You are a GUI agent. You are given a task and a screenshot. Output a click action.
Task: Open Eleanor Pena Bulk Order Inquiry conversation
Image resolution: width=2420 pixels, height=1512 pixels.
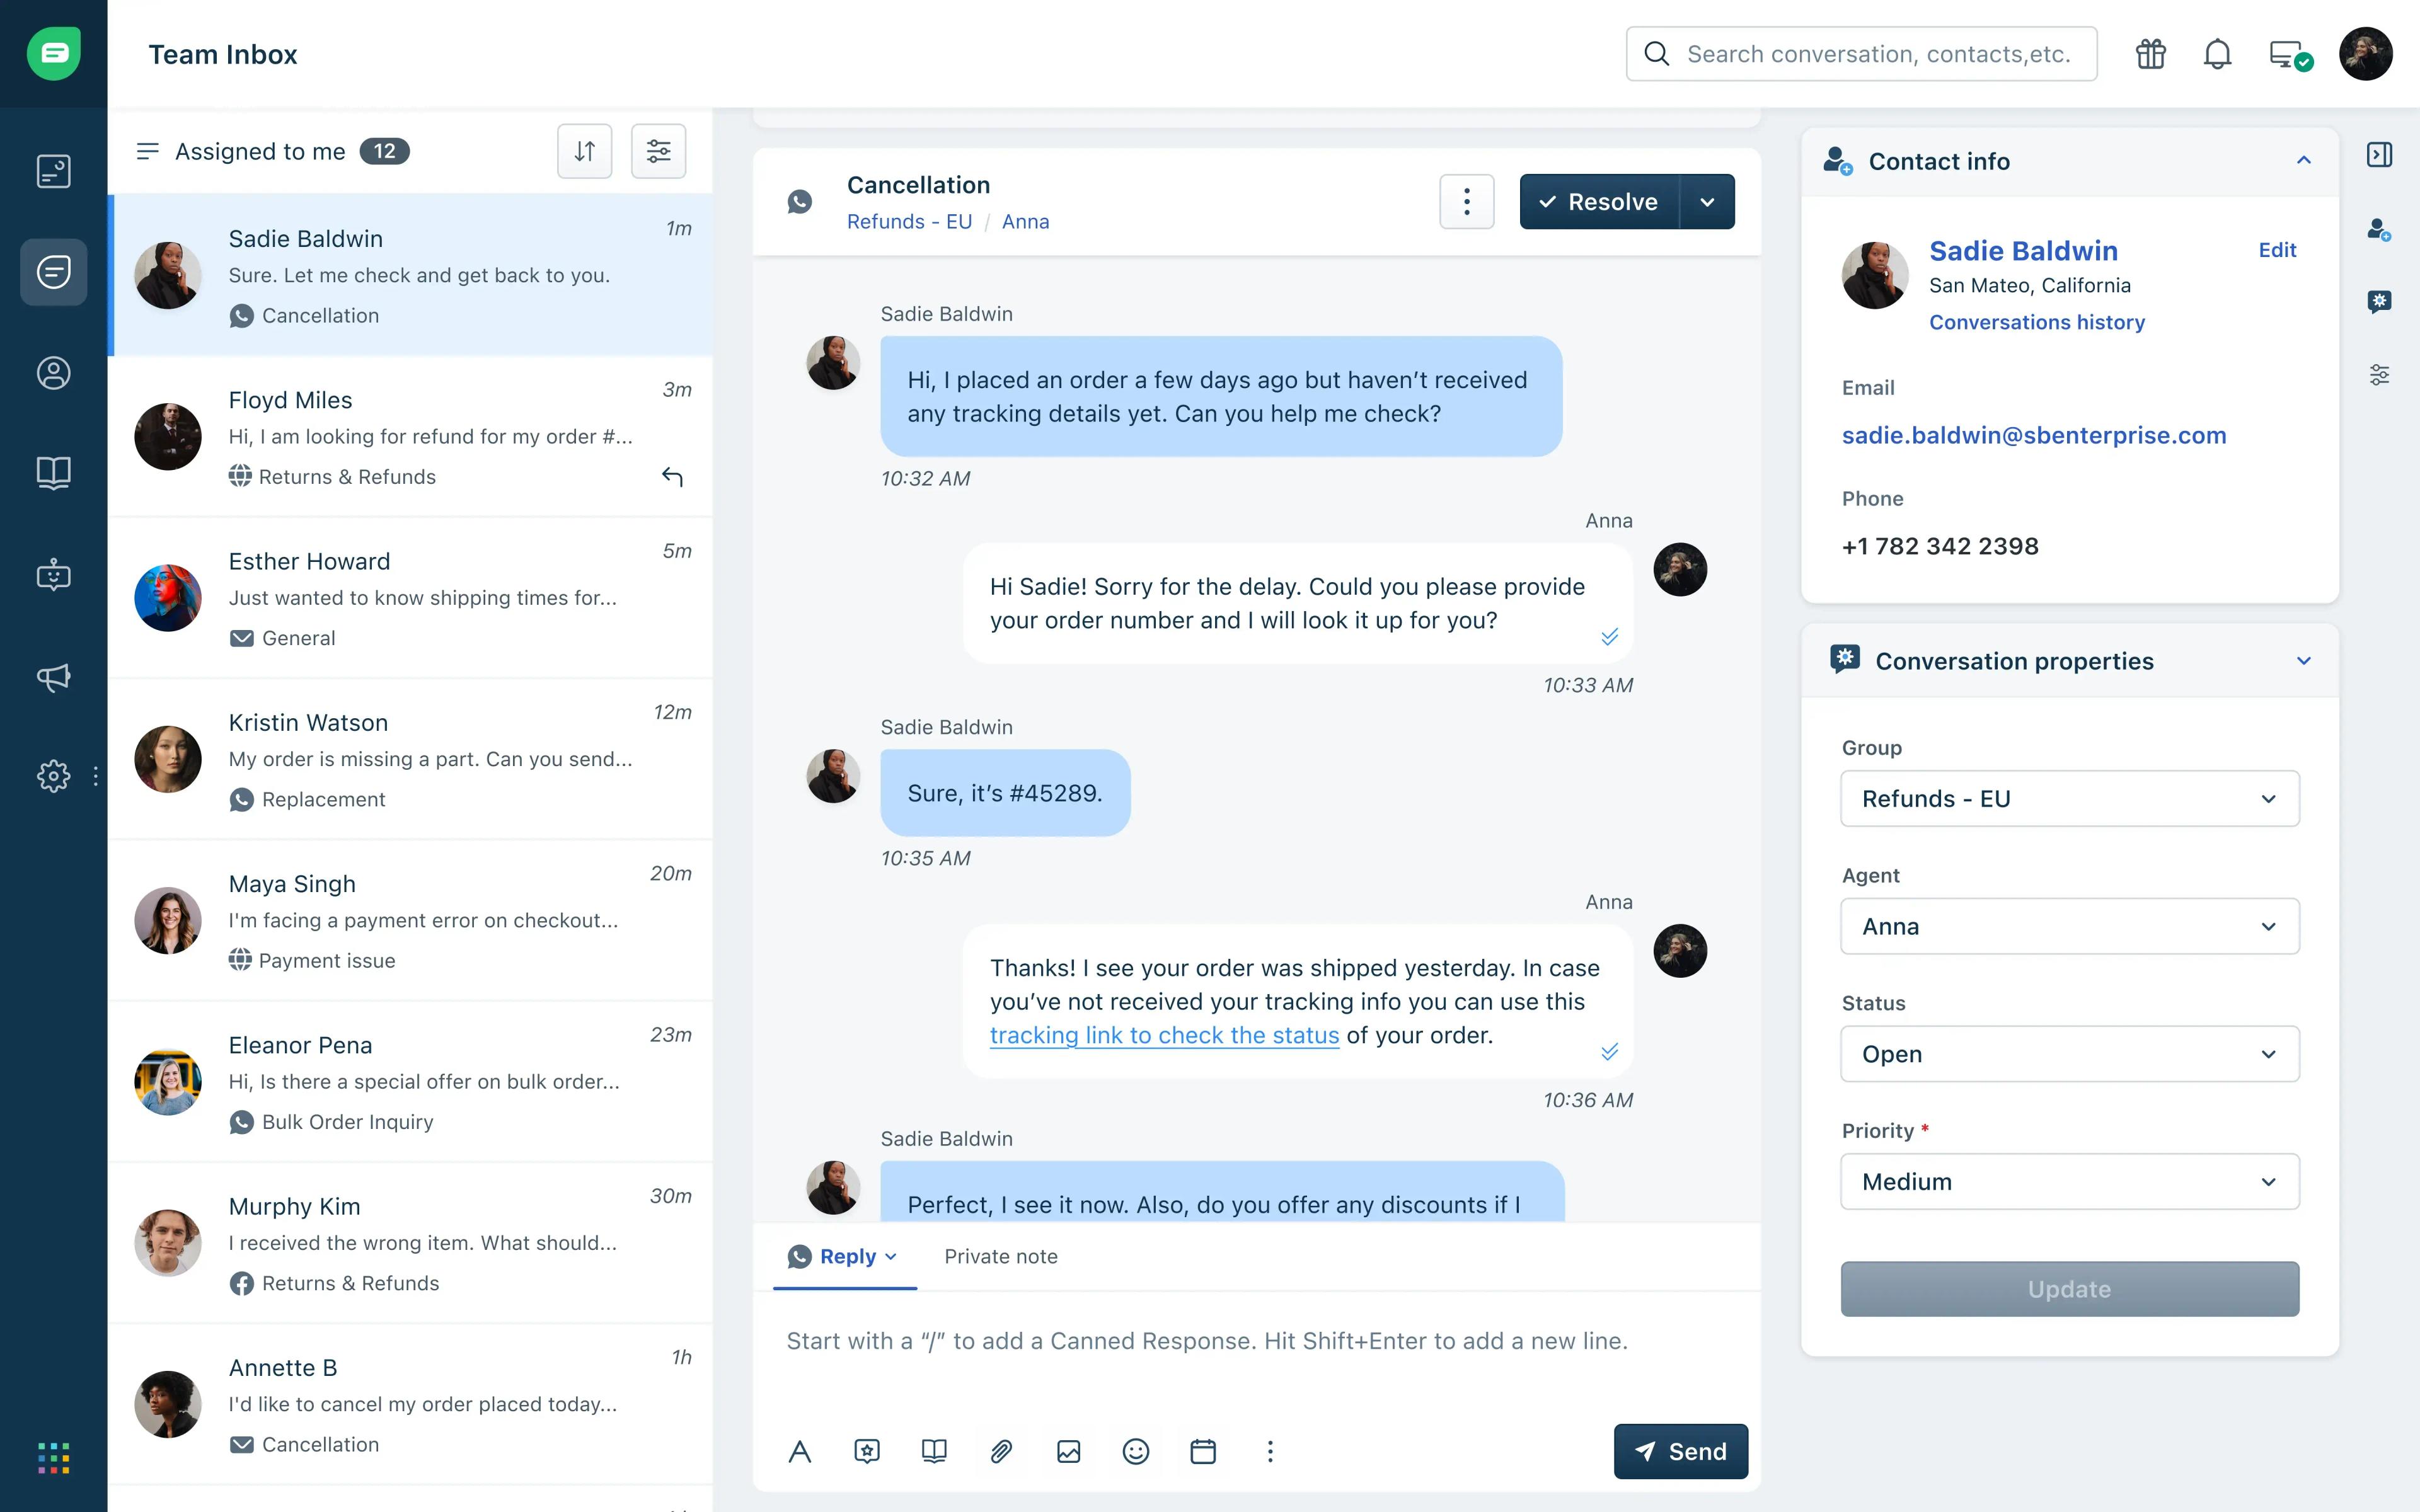pos(411,1082)
